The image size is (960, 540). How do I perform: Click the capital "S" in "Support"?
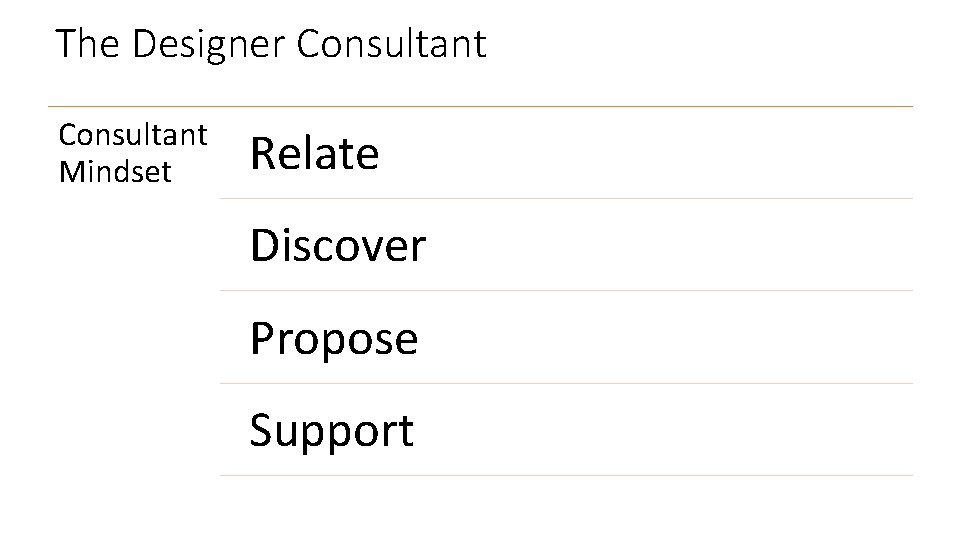tap(261, 431)
